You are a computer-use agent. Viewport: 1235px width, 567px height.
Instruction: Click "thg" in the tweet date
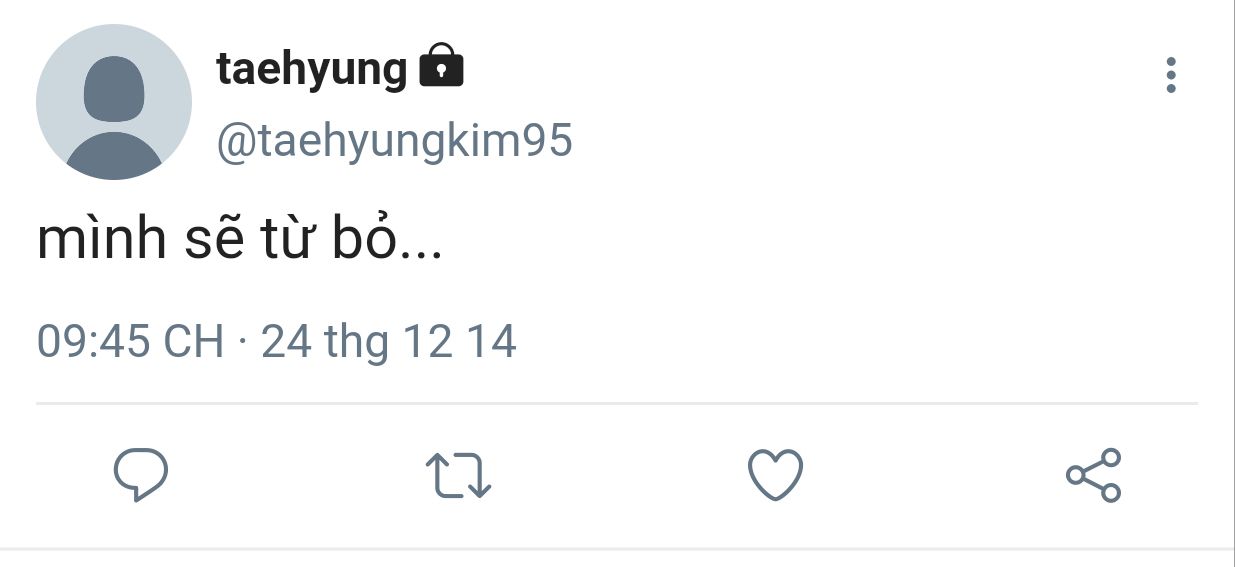(x=357, y=342)
